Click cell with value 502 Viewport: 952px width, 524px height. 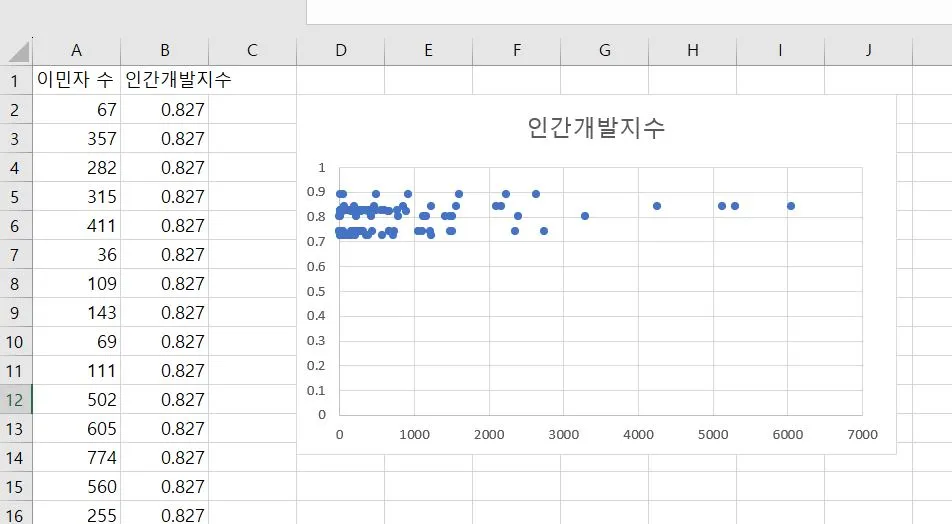click(76, 400)
